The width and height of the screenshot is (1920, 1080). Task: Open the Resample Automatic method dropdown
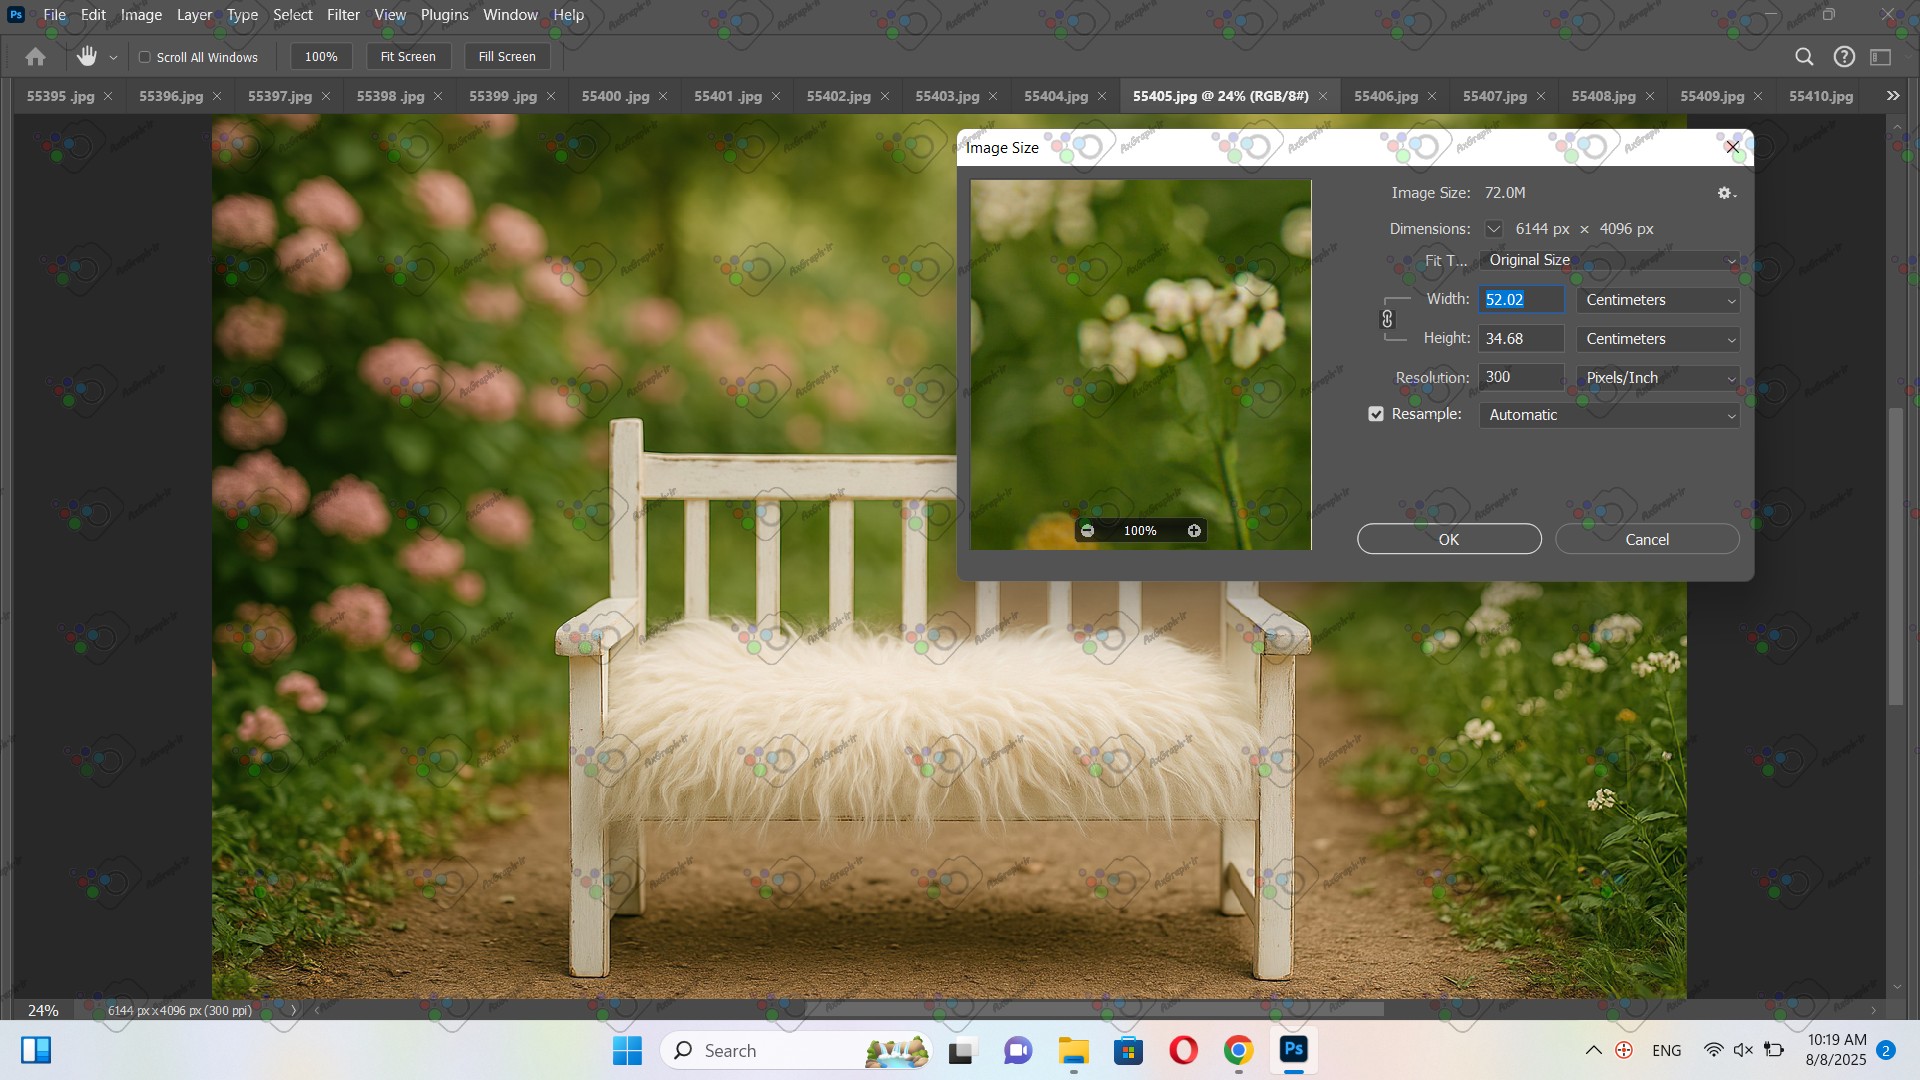point(1609,415)
